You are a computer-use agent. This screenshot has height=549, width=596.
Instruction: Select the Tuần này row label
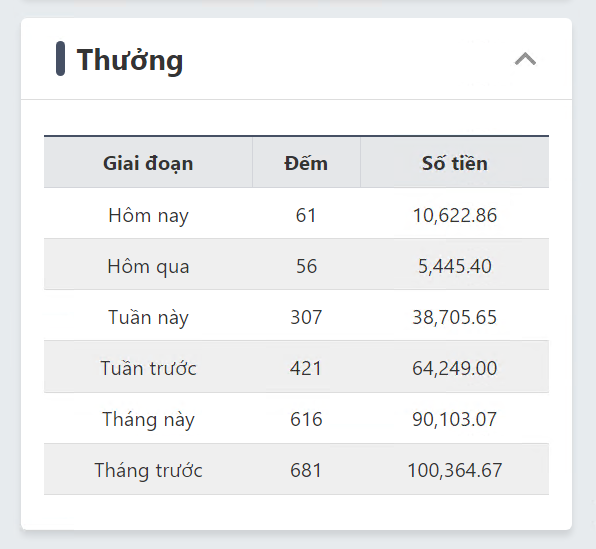pos(148,317)
